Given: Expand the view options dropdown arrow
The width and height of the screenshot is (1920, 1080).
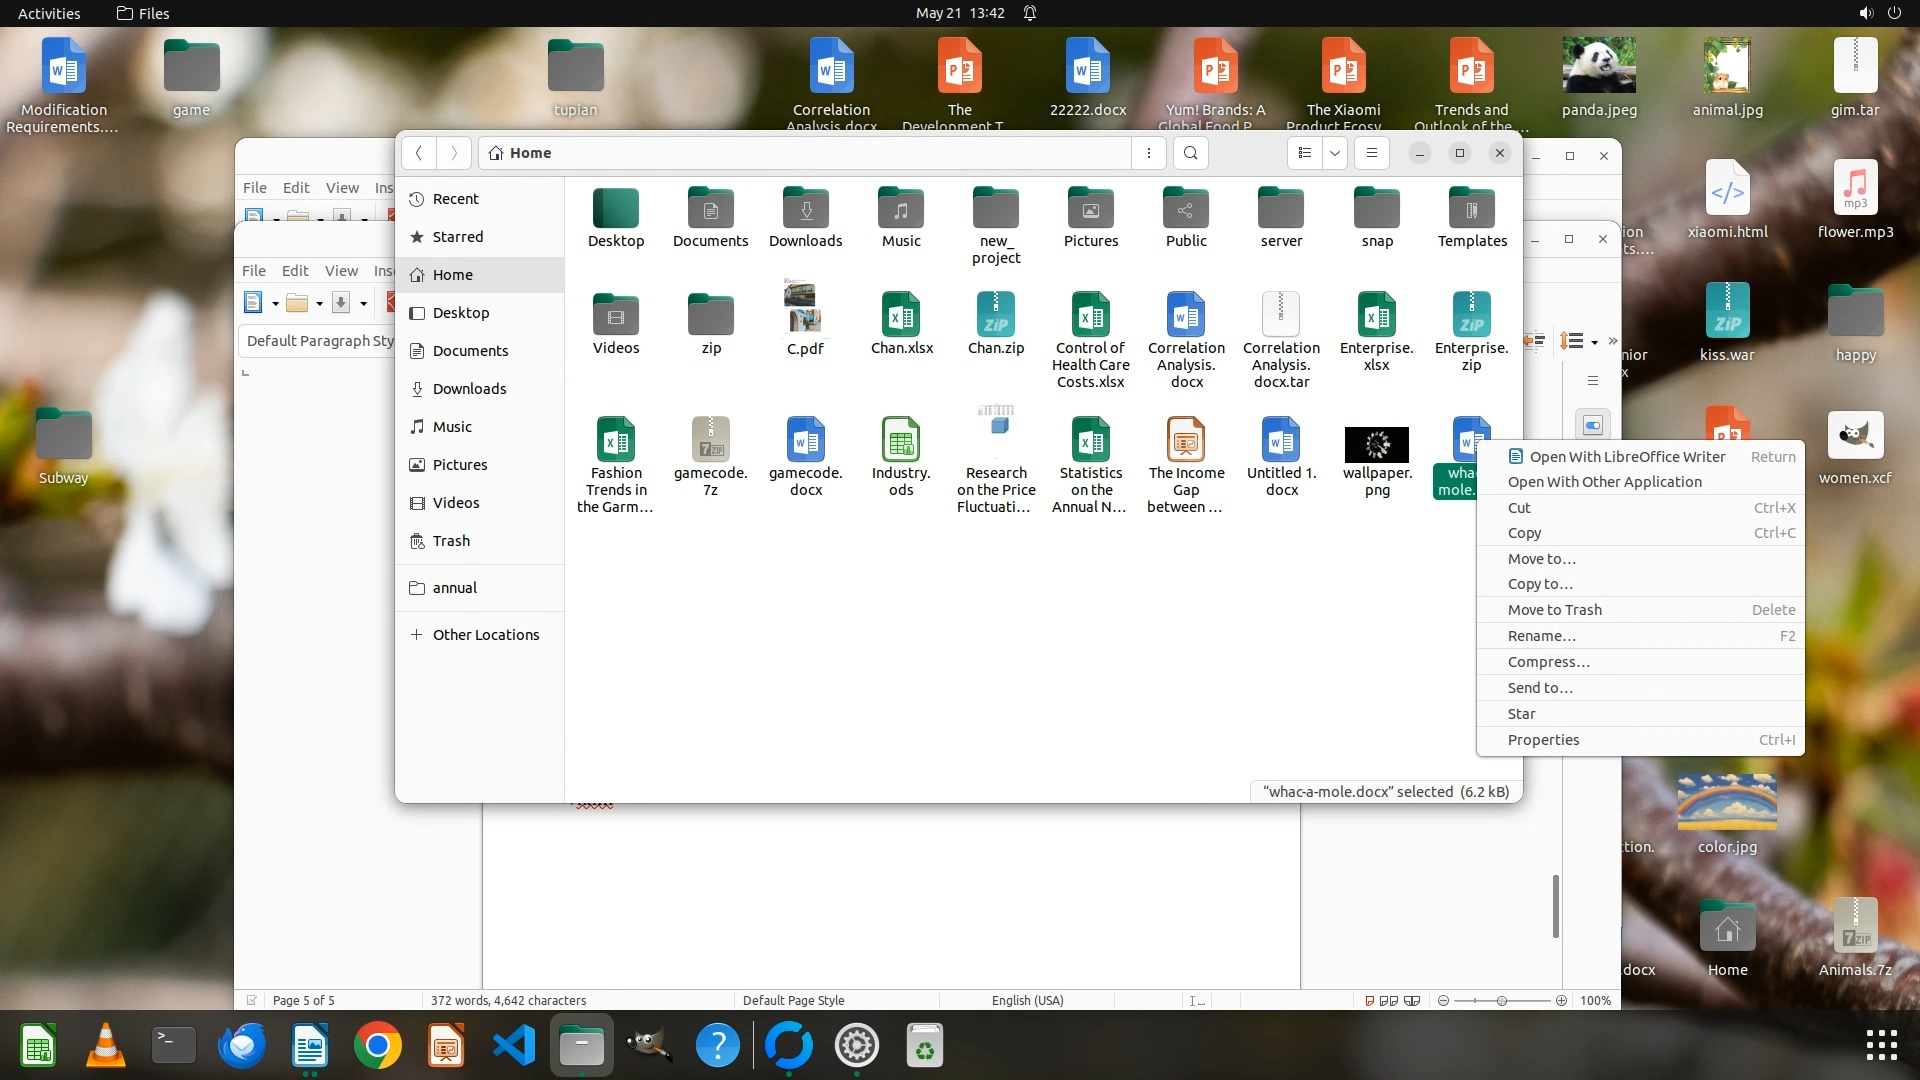Looking at the screenshot, I should click(x=1335, y=153).
